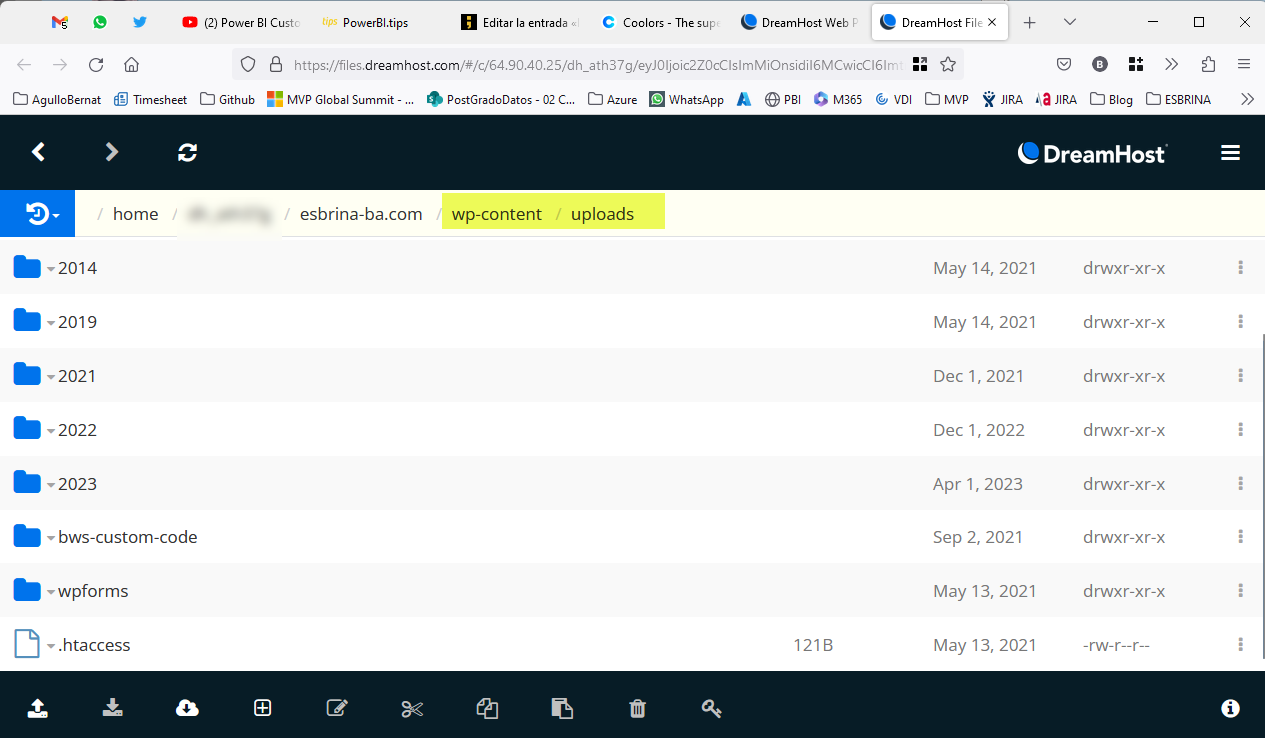Screen dimensions: 1265x738
Task: Open options menu for 2022 folder row
Action: coord(1240,430)
